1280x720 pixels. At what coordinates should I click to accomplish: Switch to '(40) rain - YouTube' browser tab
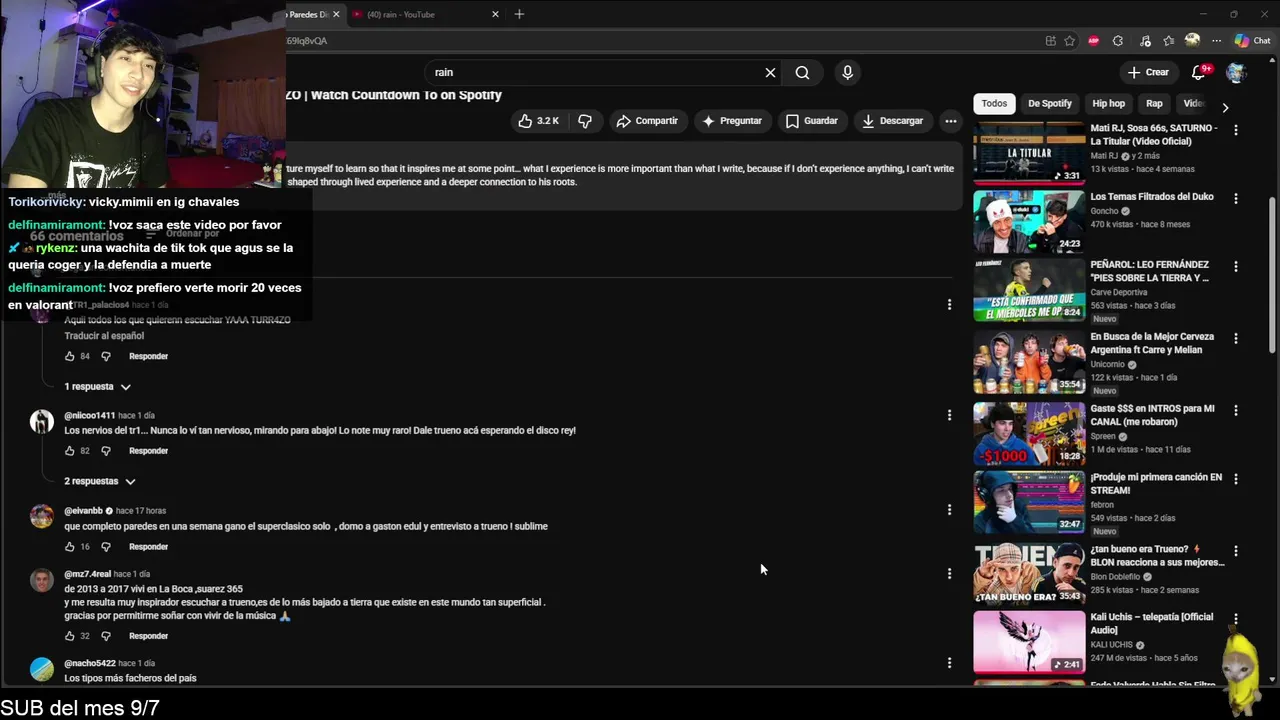pyautogui.click(x=424, y=14)
